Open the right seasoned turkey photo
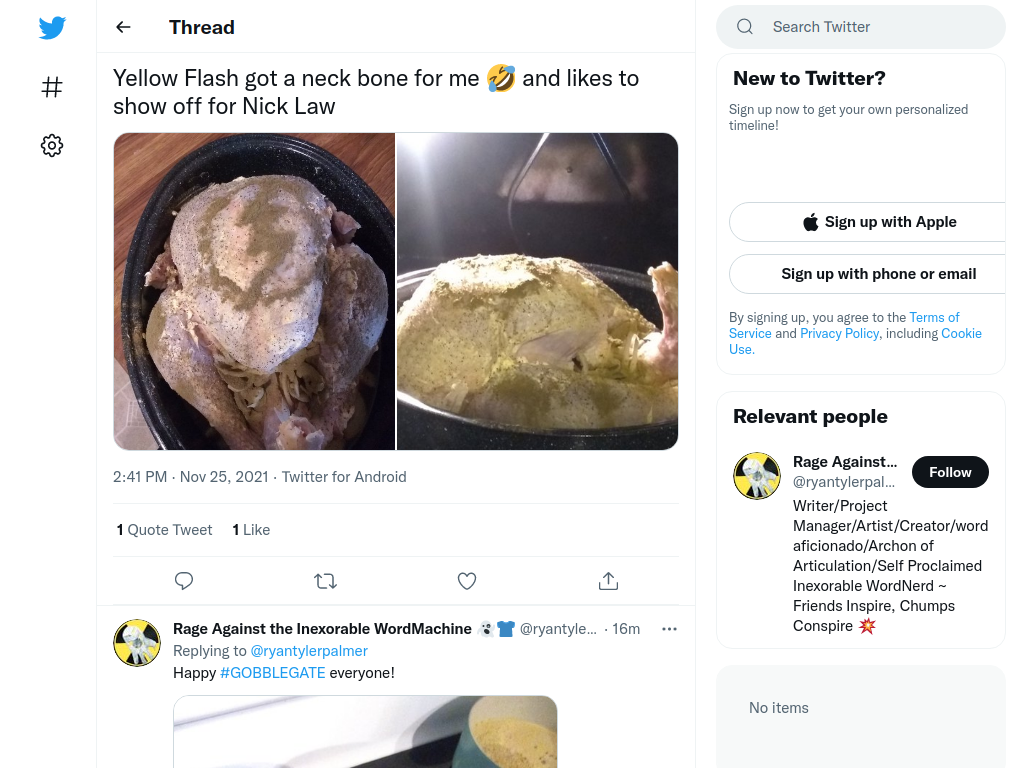 pyautogui.click(x=537, y=291)
